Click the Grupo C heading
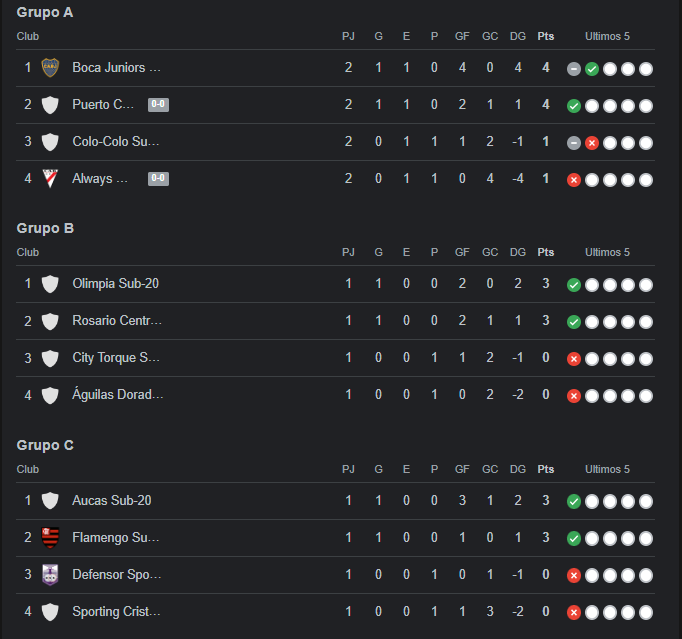Screen dimensions: 682x639 (x=45, y=445)
